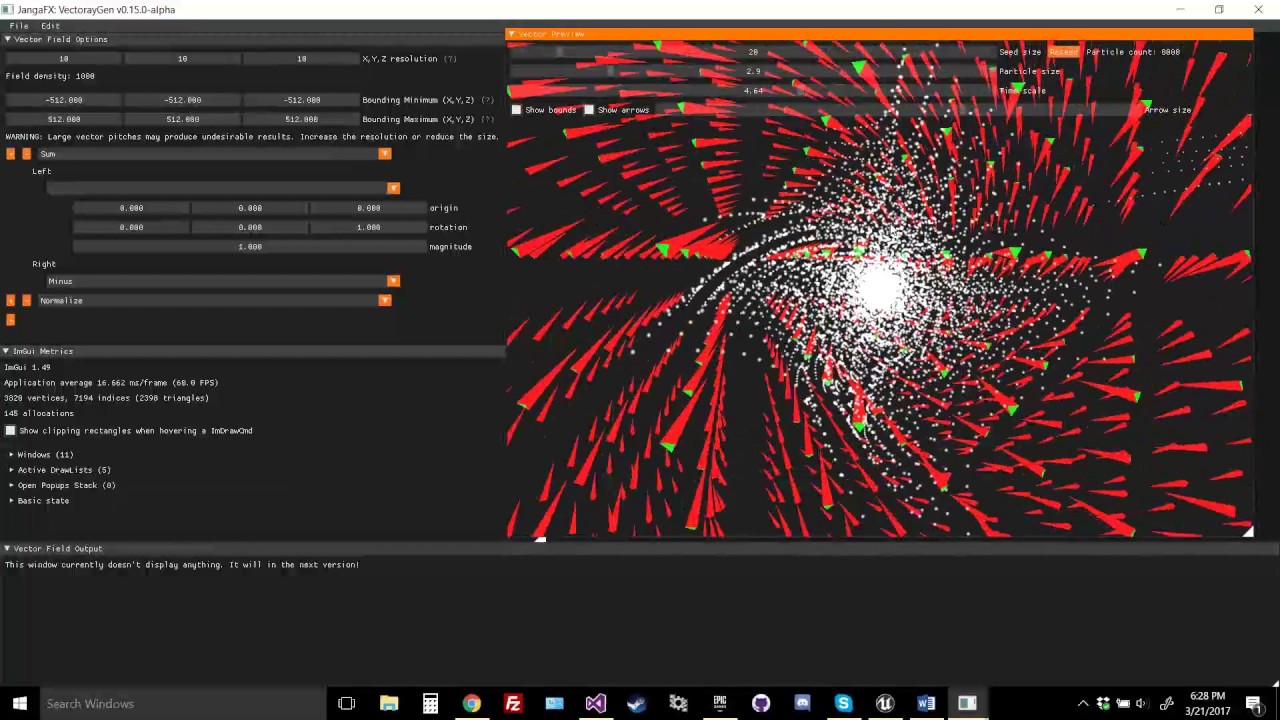Toggle the Show arrows checkbox

(589, 110)
